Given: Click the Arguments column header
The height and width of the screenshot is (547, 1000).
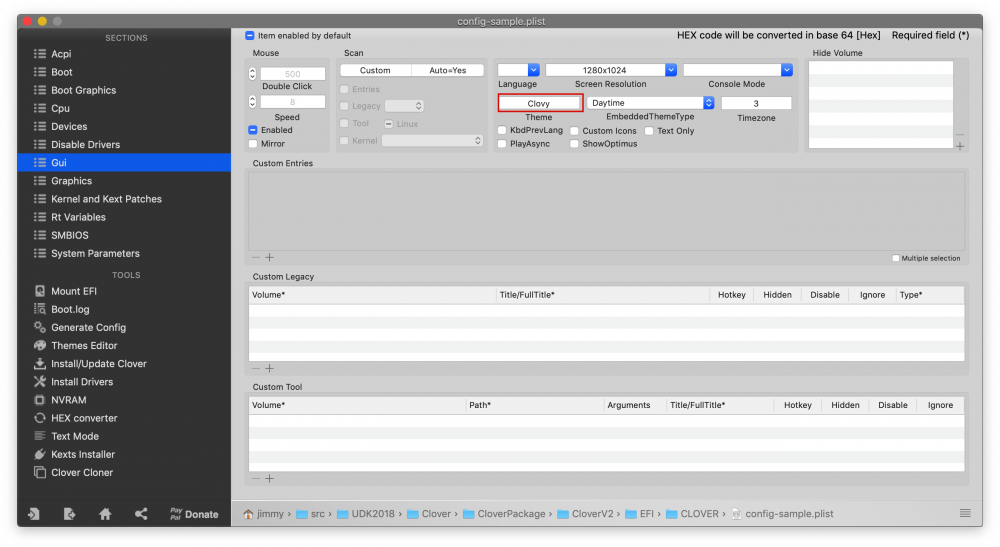Looking at the screenshot, I should [x=634, y=405].
